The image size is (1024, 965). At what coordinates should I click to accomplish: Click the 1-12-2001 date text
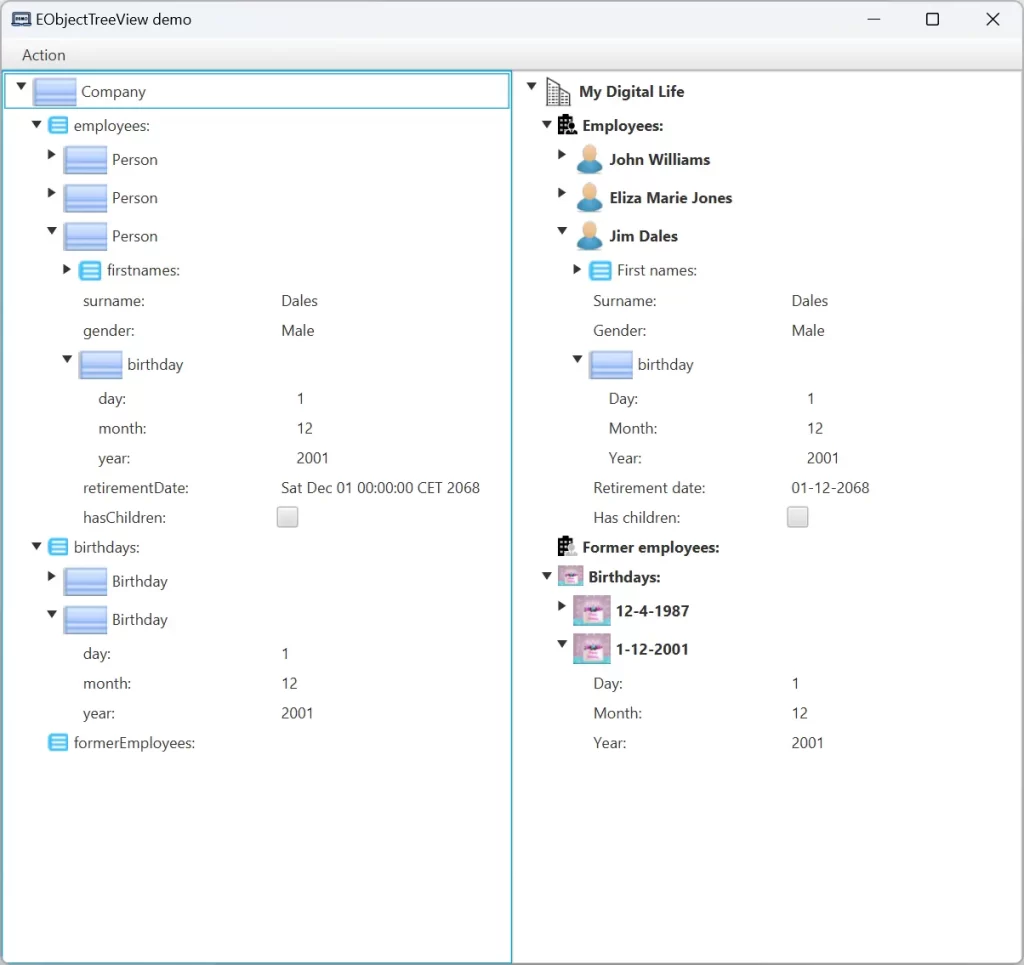(x=652, y=650)
